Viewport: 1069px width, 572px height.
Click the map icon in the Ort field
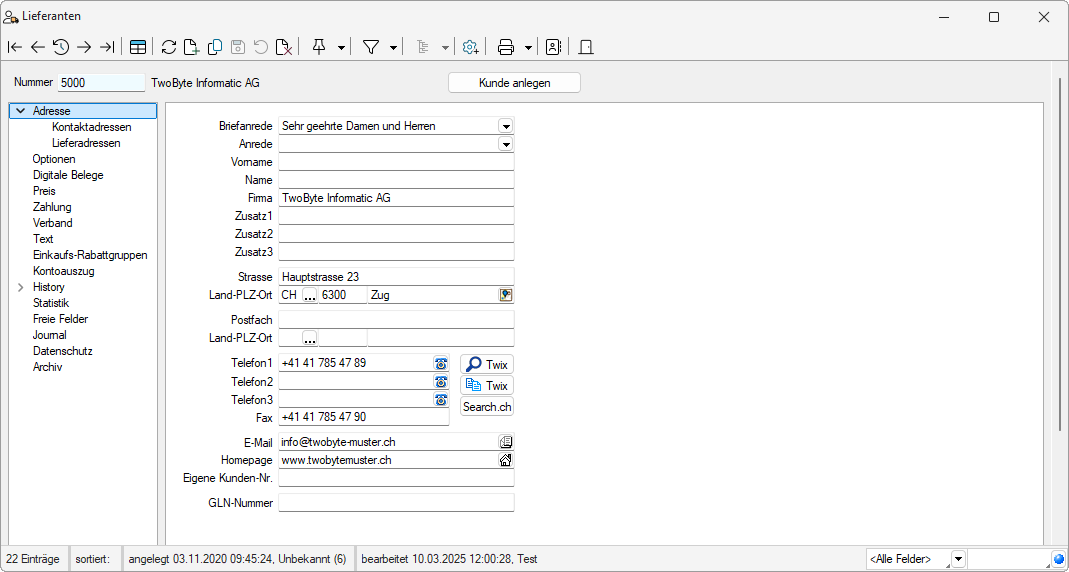(x=505, y=295)
